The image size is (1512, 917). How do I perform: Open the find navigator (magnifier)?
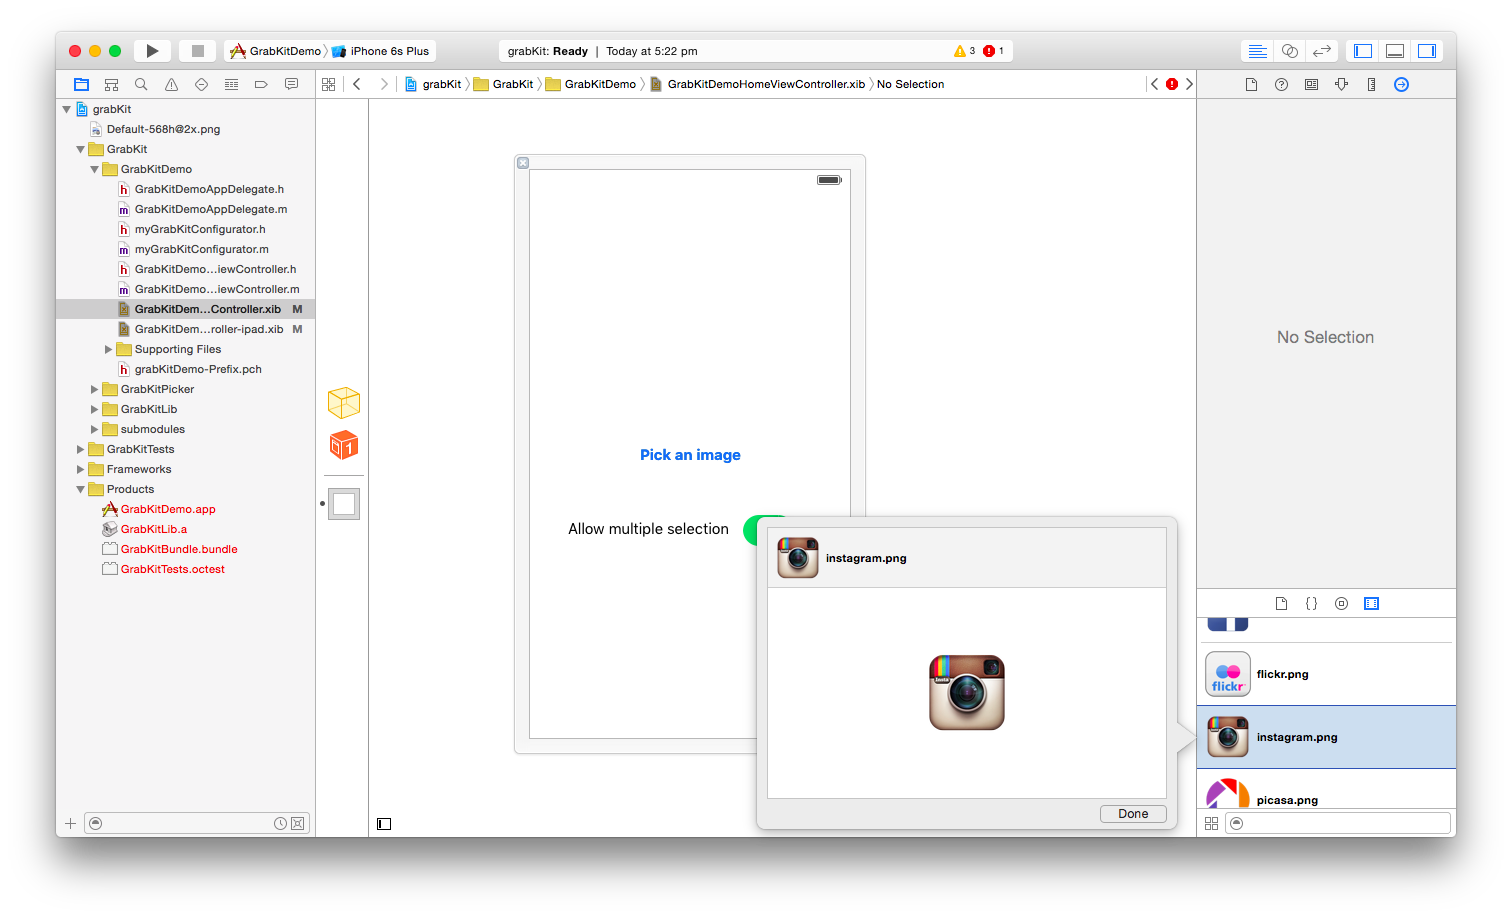pyautogui.click(x=141, y=85)
